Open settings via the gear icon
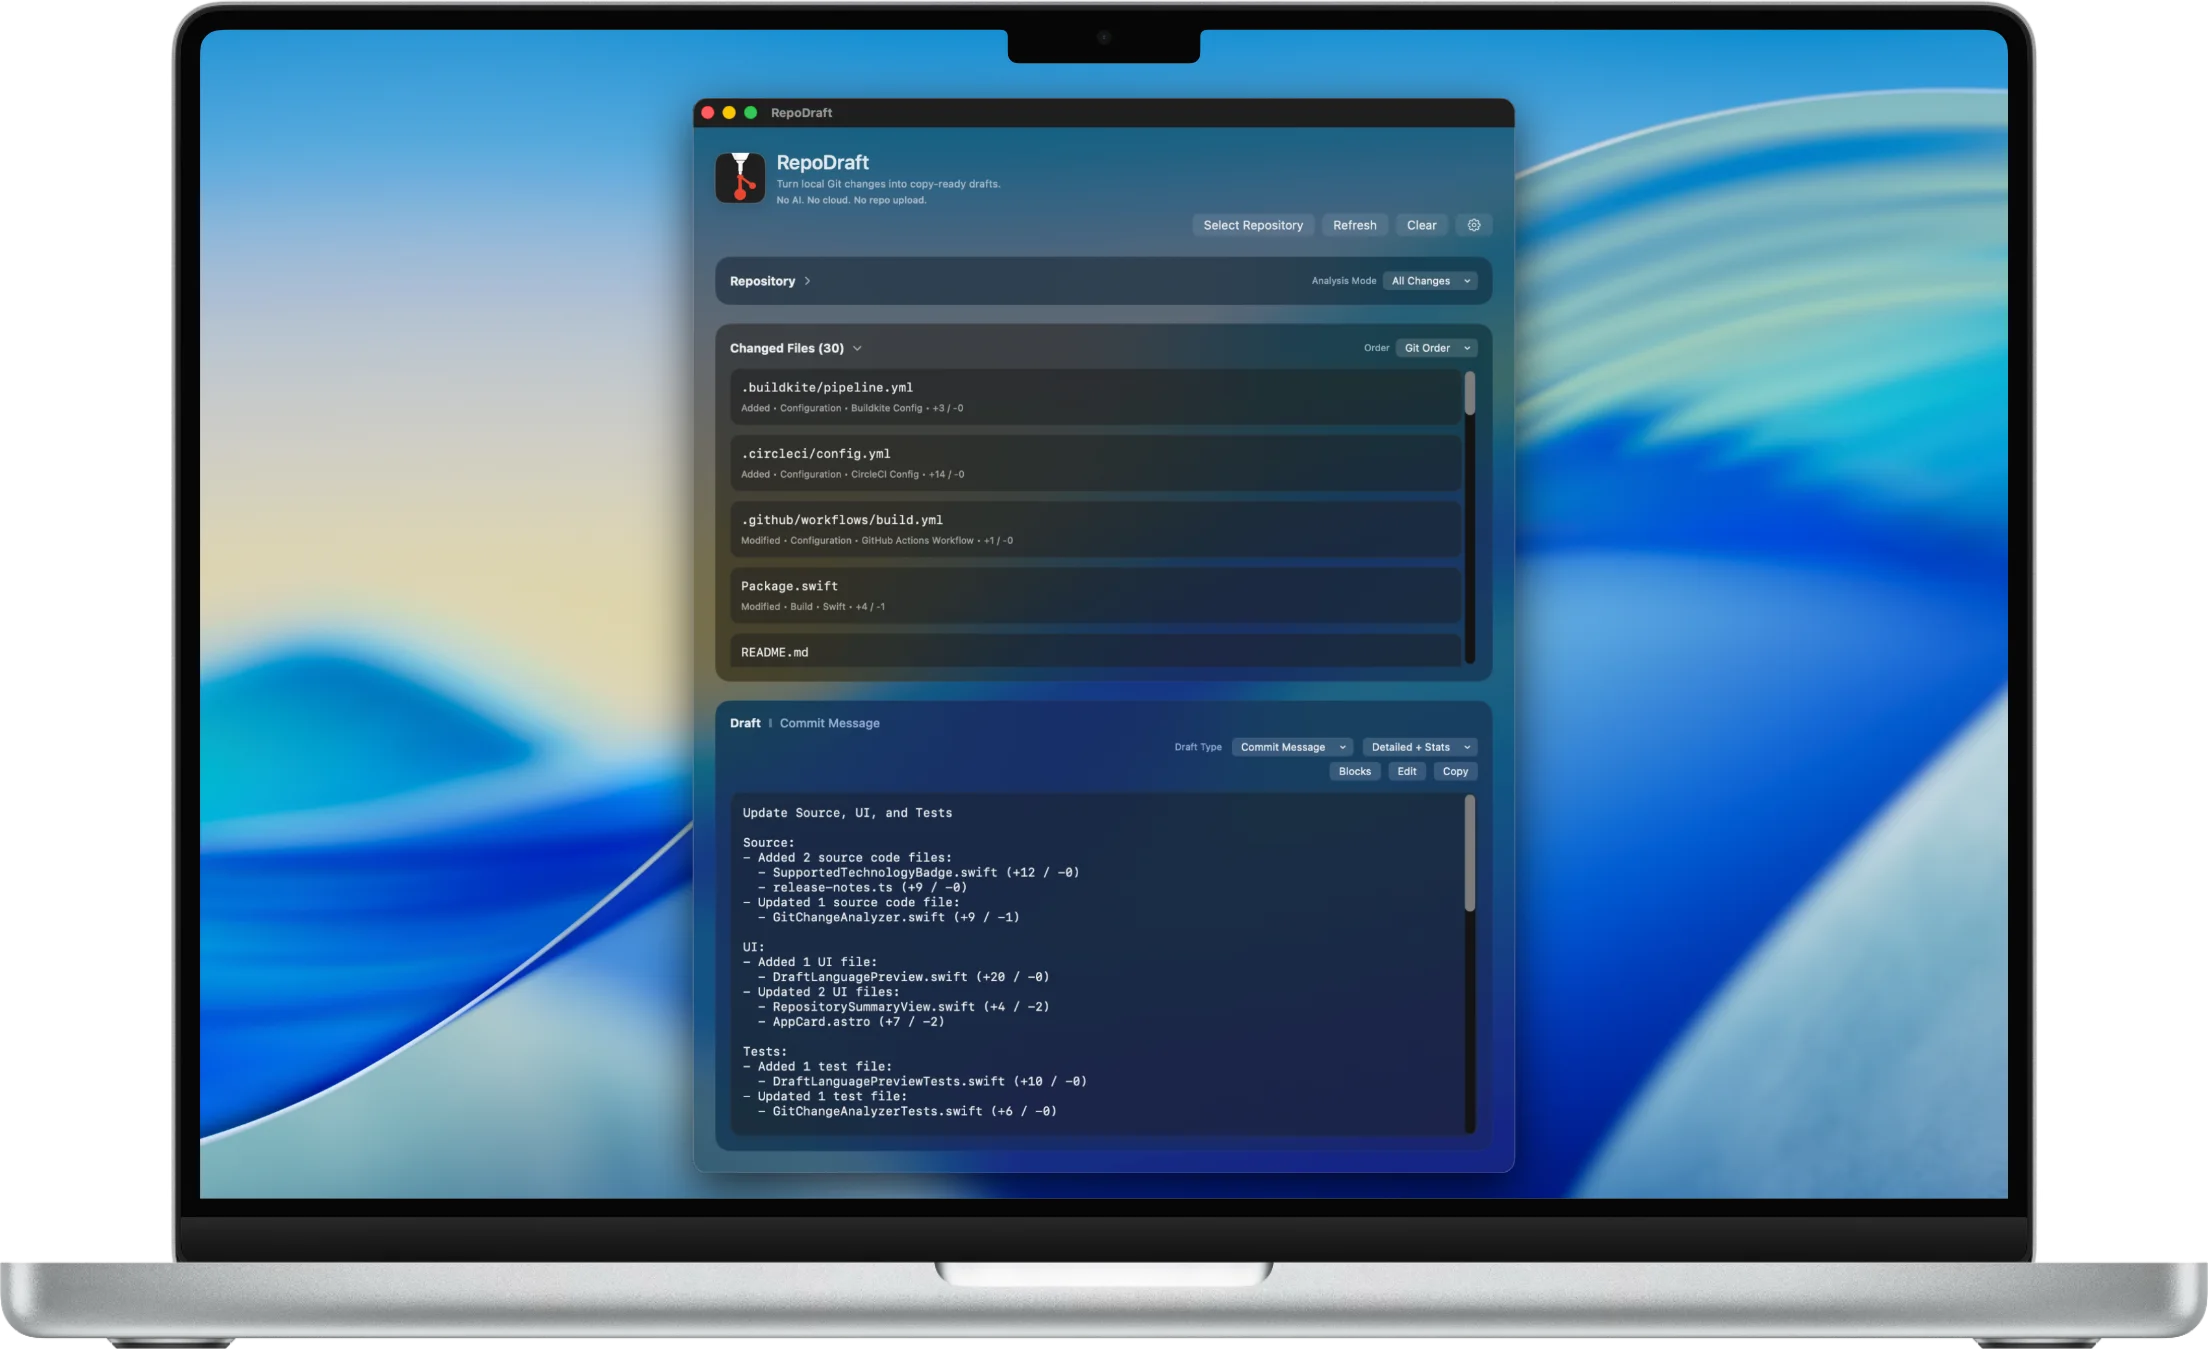Viewport: 2208px width, 1349px height. (1473, 225)
